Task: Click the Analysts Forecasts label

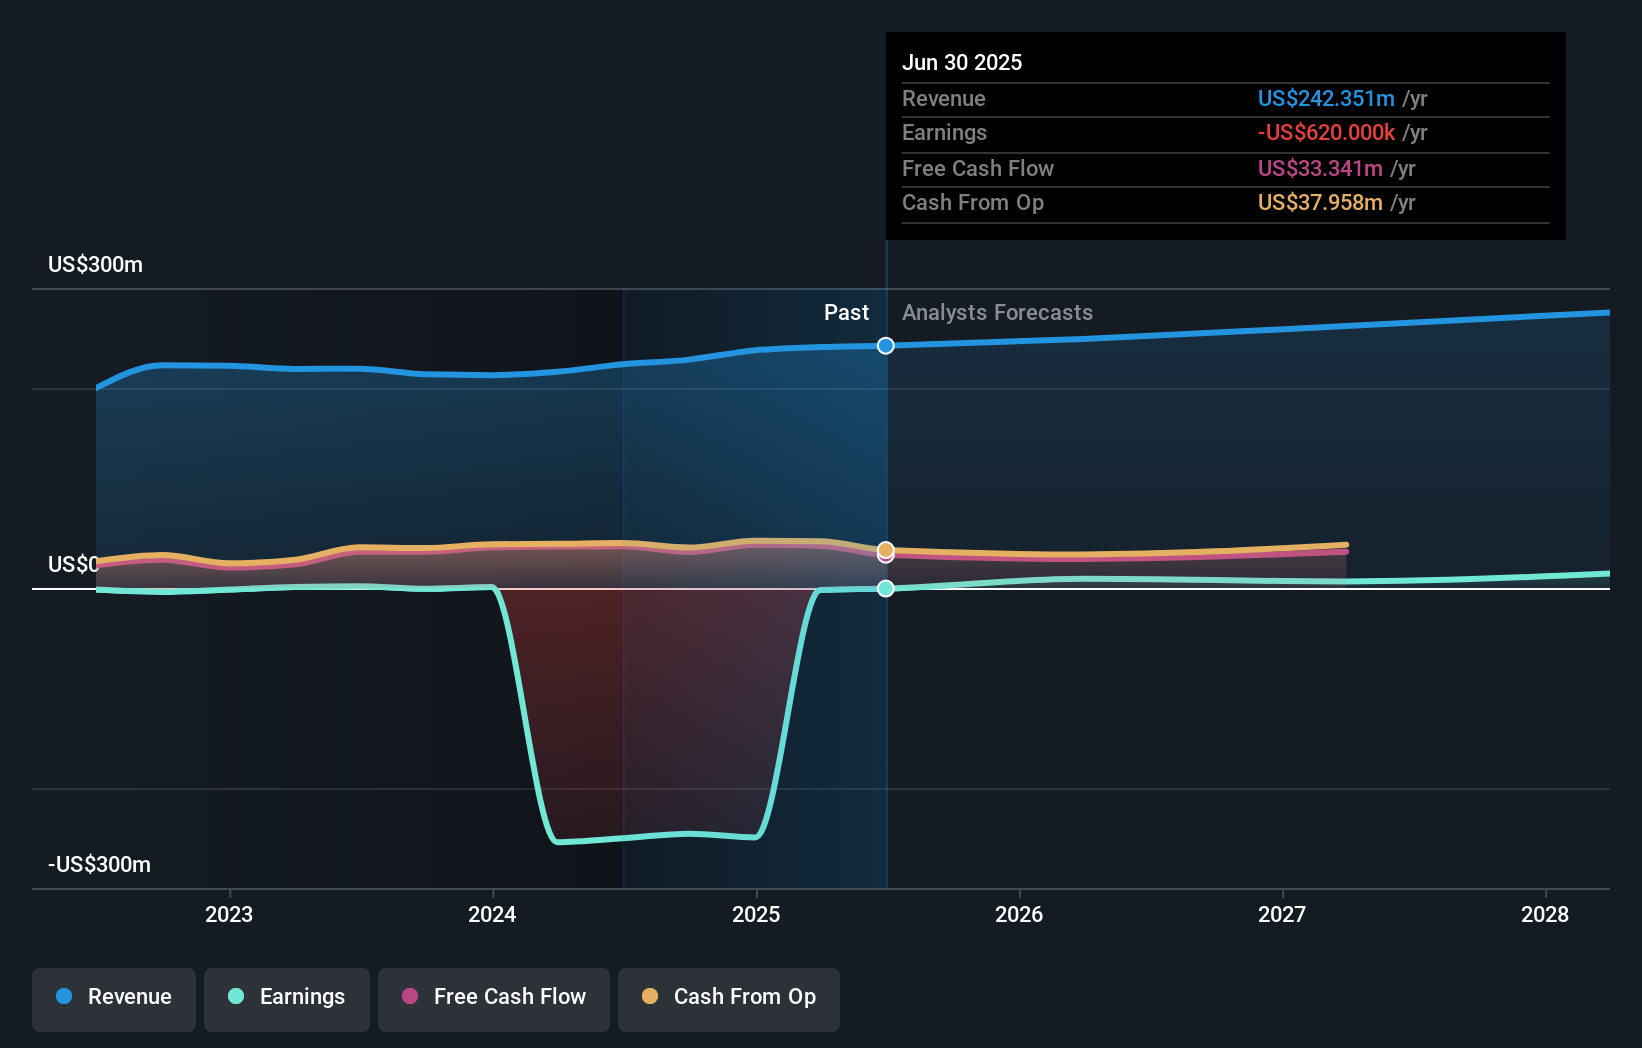Action: click(997, 313)
